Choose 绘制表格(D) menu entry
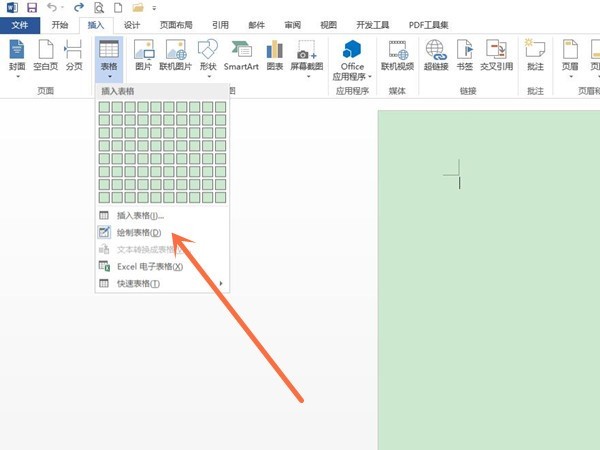The width and height of the screenshot is (600, 450). tap(162, 233)
